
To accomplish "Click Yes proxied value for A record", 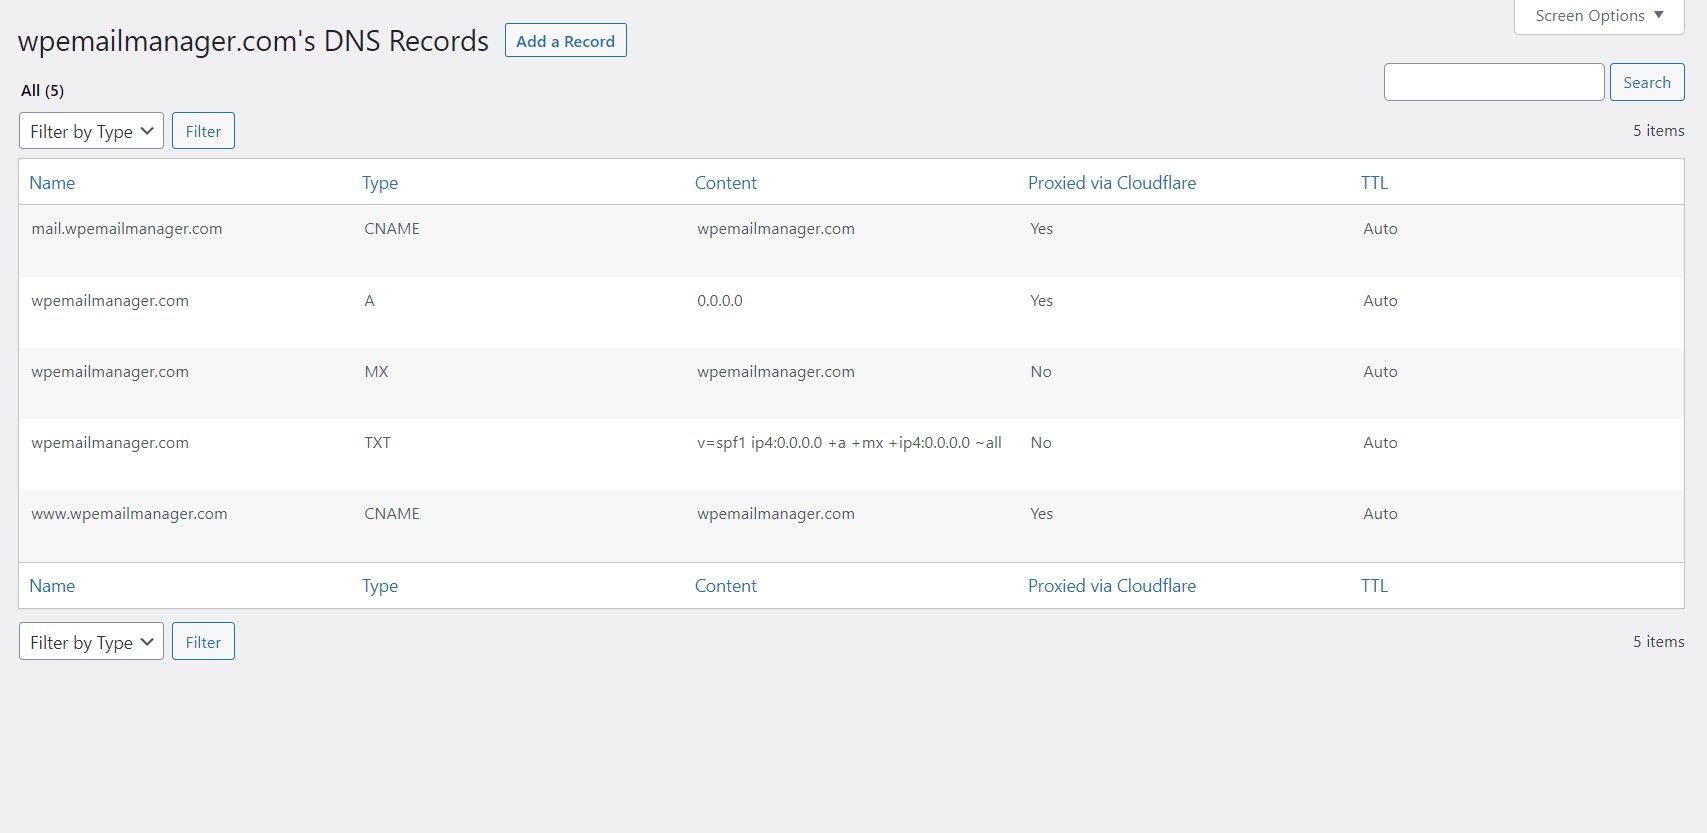I will (x=1041, y=301).
